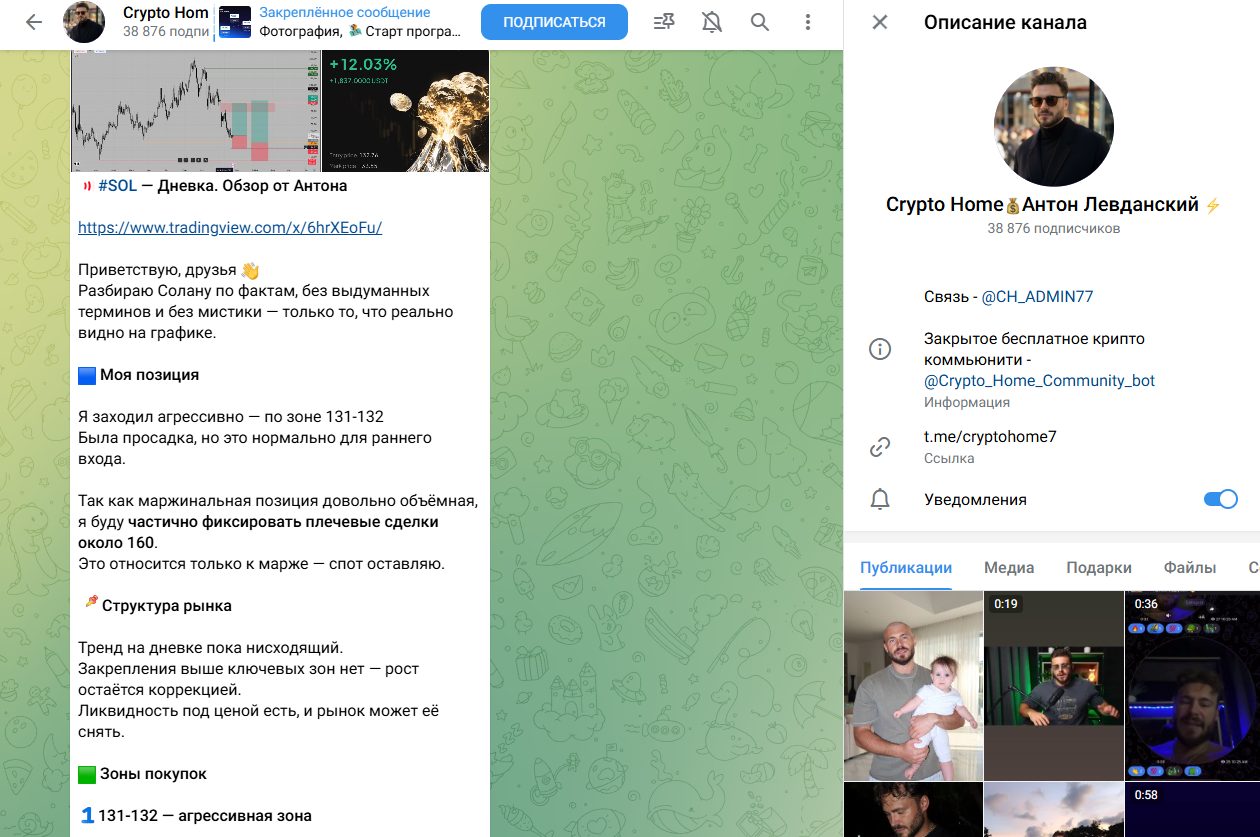Open pinned messages list icon

tap(663, 22)
